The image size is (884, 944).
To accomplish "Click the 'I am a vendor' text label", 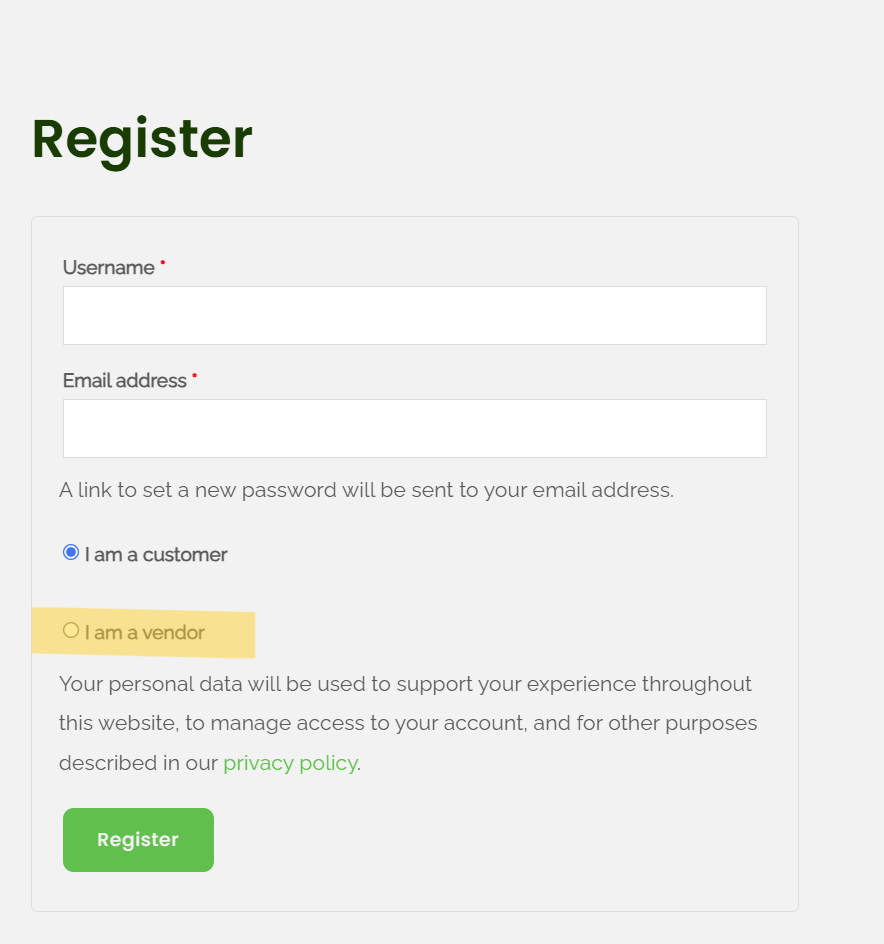I will 144,631.
